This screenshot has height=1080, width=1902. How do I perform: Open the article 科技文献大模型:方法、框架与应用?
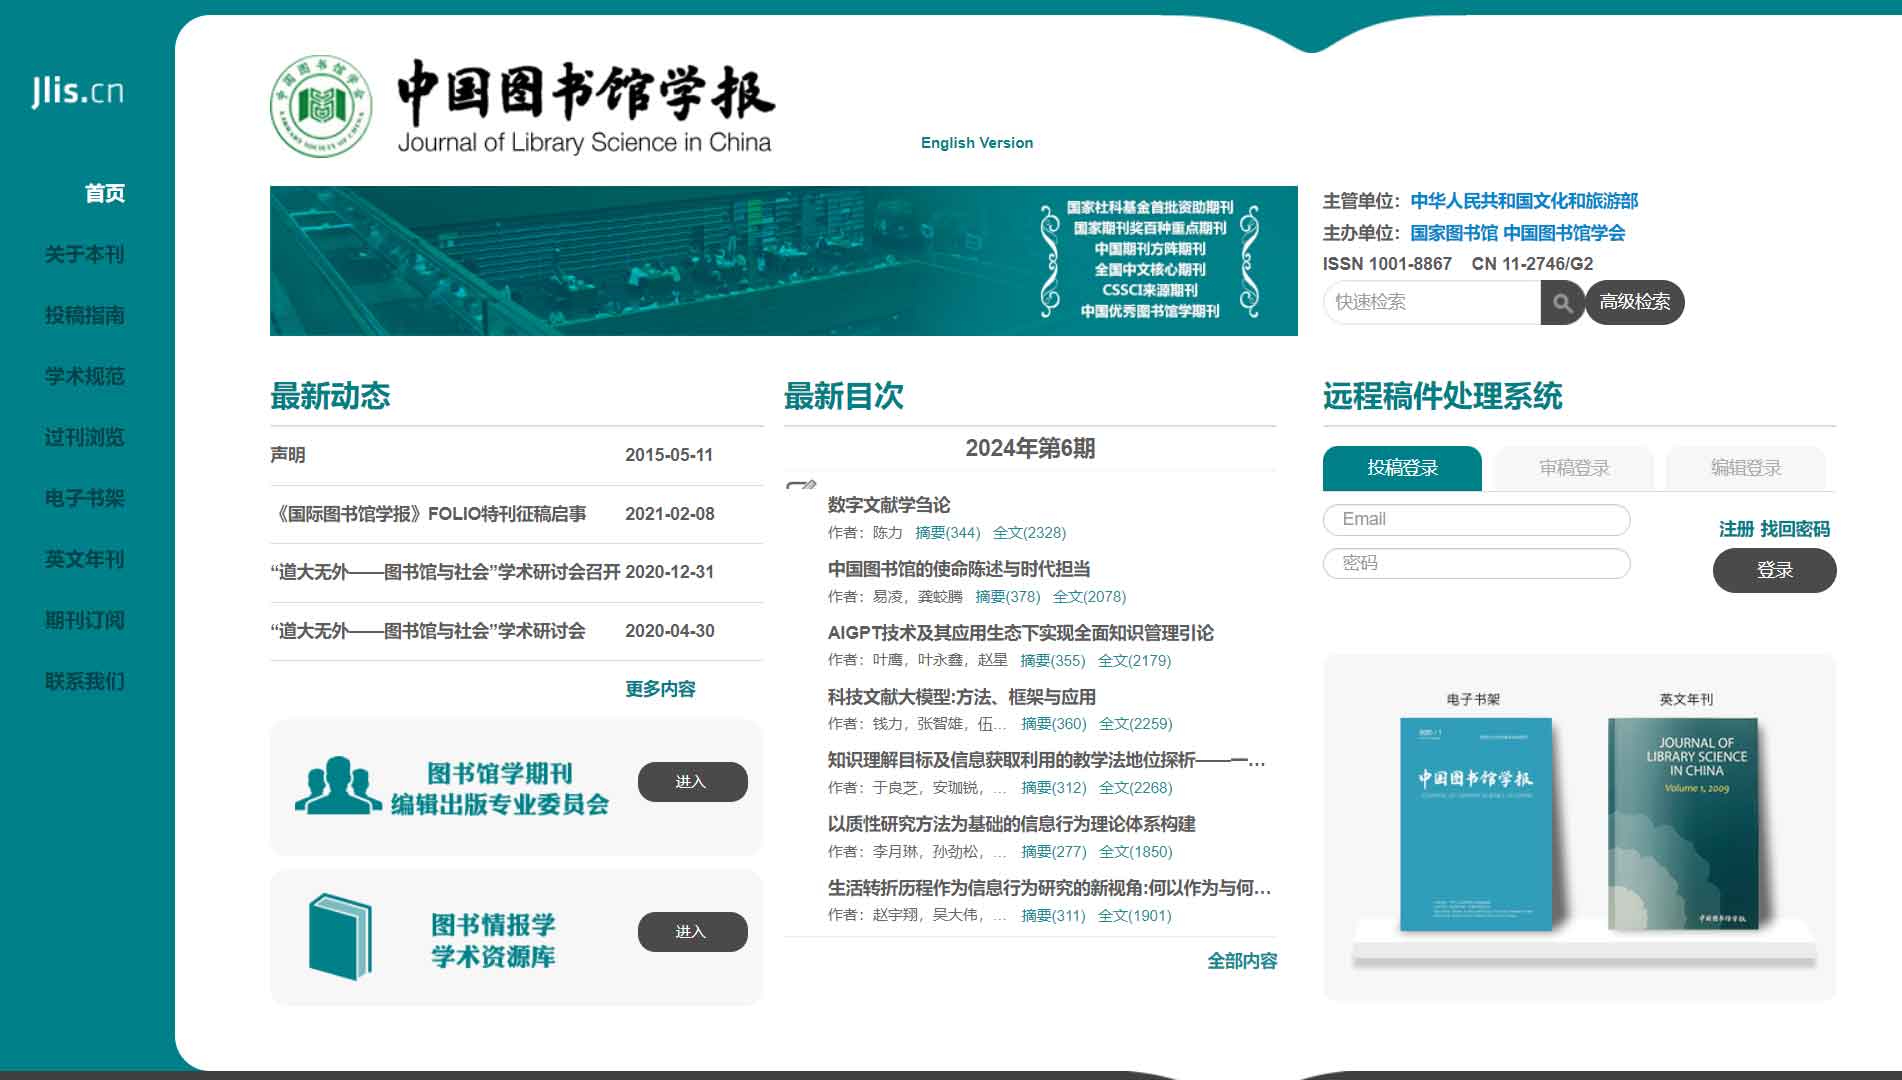961,697
